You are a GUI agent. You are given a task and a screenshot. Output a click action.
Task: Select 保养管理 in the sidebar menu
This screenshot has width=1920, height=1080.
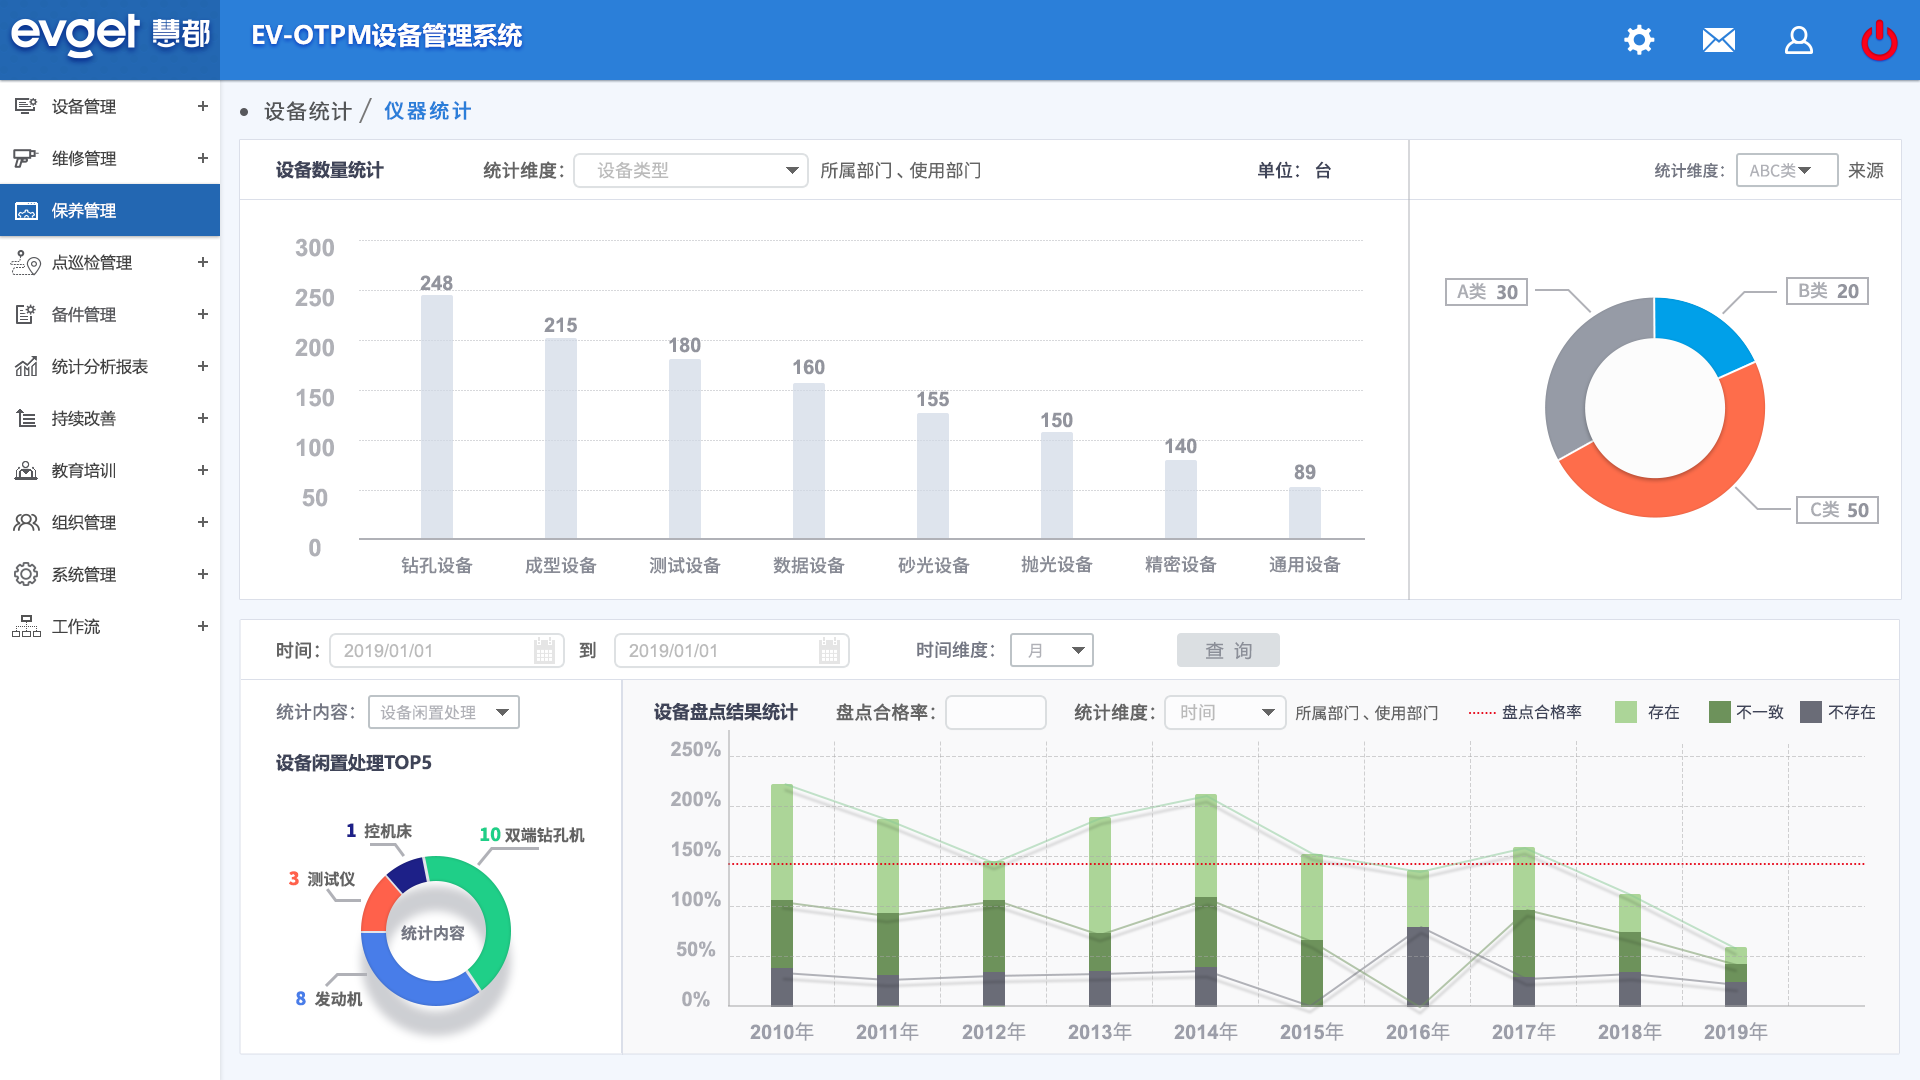[84, 210]
